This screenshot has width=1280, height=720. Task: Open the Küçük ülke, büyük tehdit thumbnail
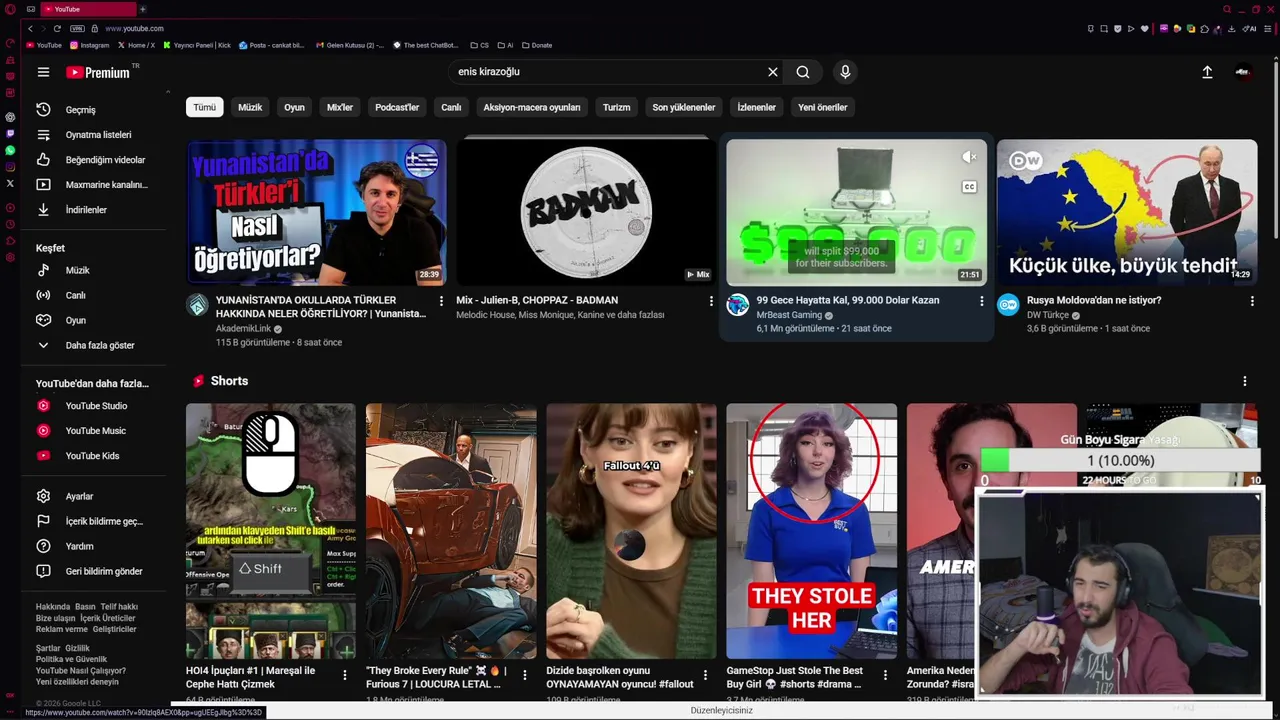pos(1127,212)
